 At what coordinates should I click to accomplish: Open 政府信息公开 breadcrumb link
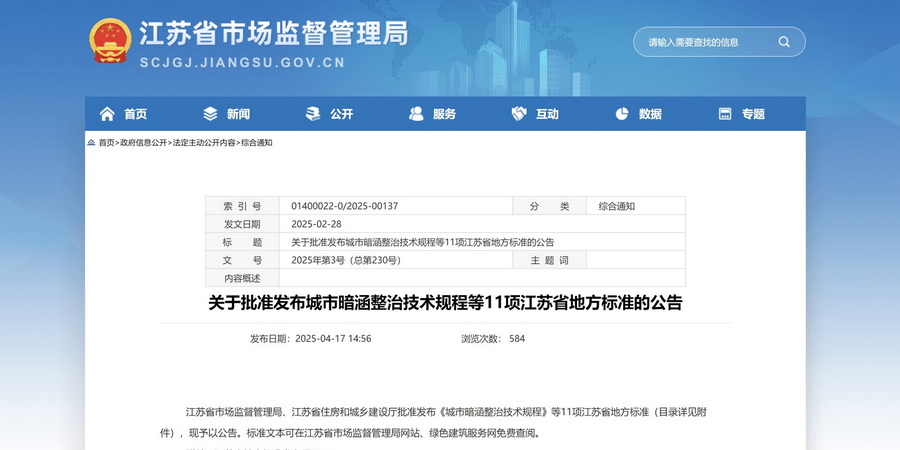tap(143, 143)
